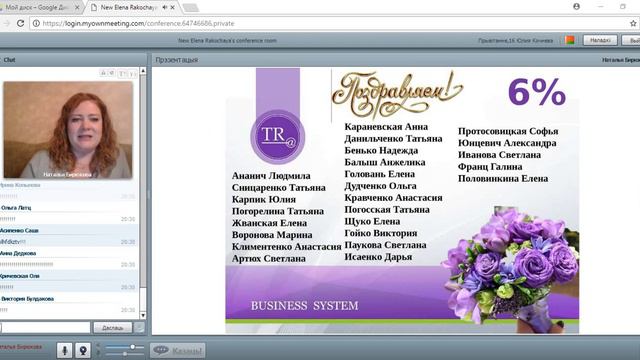Click the greeting text with the user name
The height and width of the screenshot is (360, 640).
(x=516, y=40)
